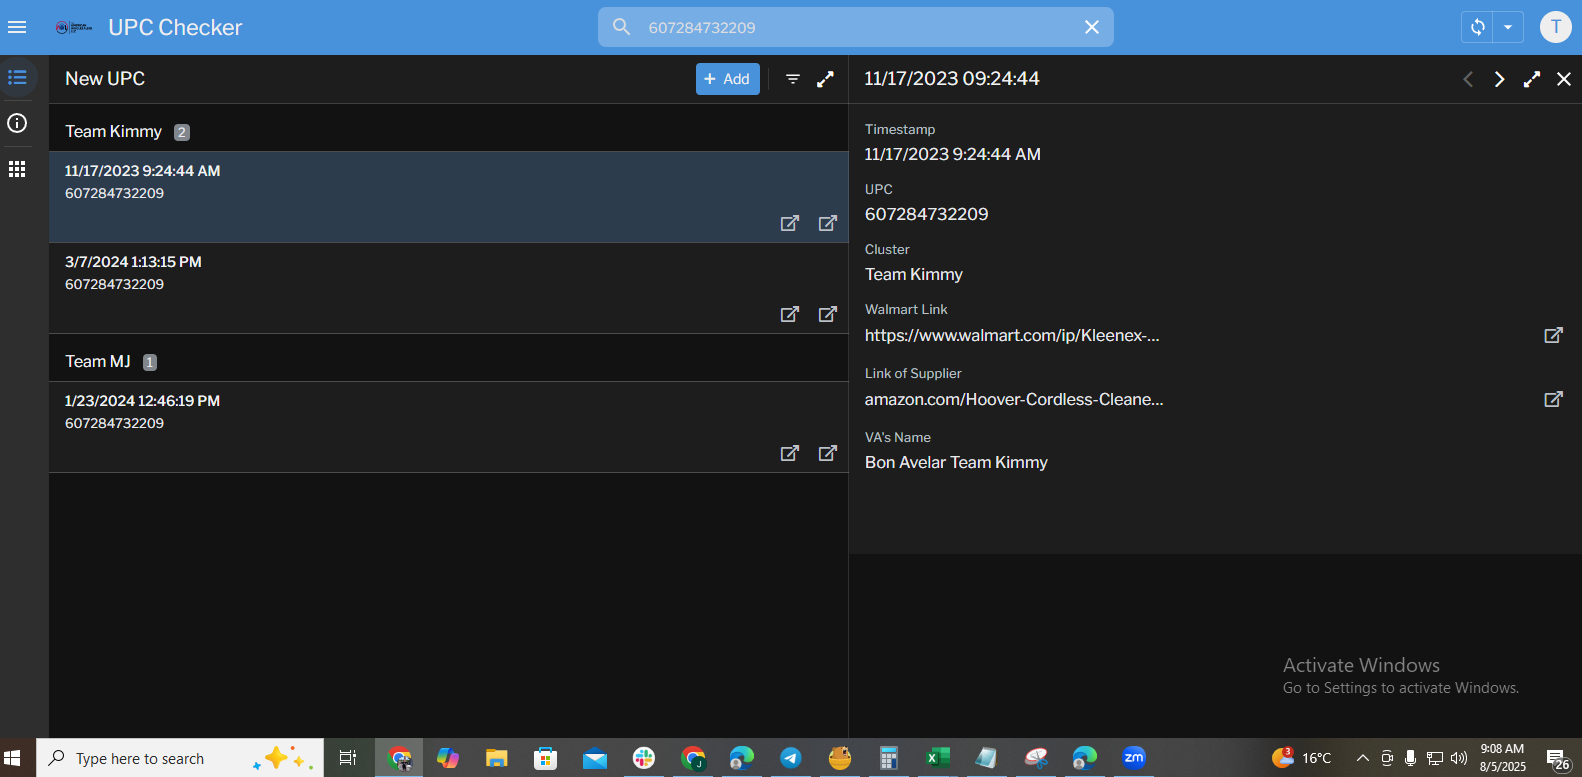Viewport: 1582px width, 777px height.
Task: Click the sync refresh icon
Action: [1477, 27]
